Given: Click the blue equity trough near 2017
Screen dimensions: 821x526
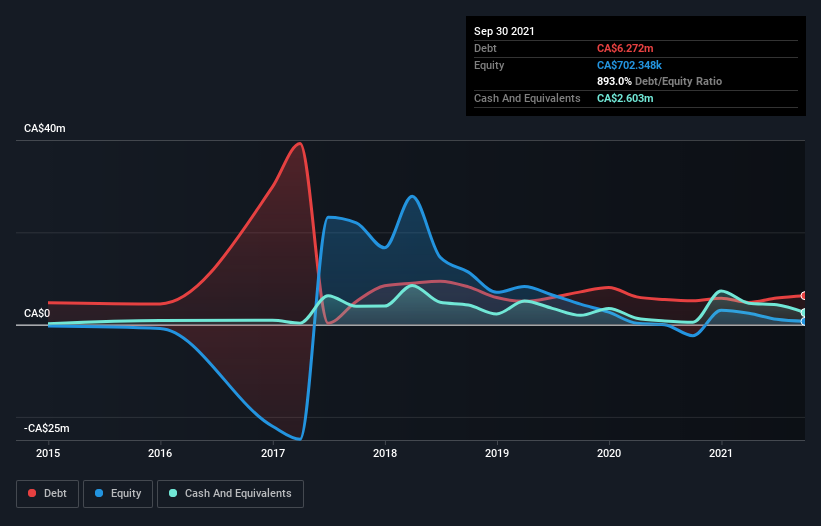Looking at the screenshot, I should (299, 439).
